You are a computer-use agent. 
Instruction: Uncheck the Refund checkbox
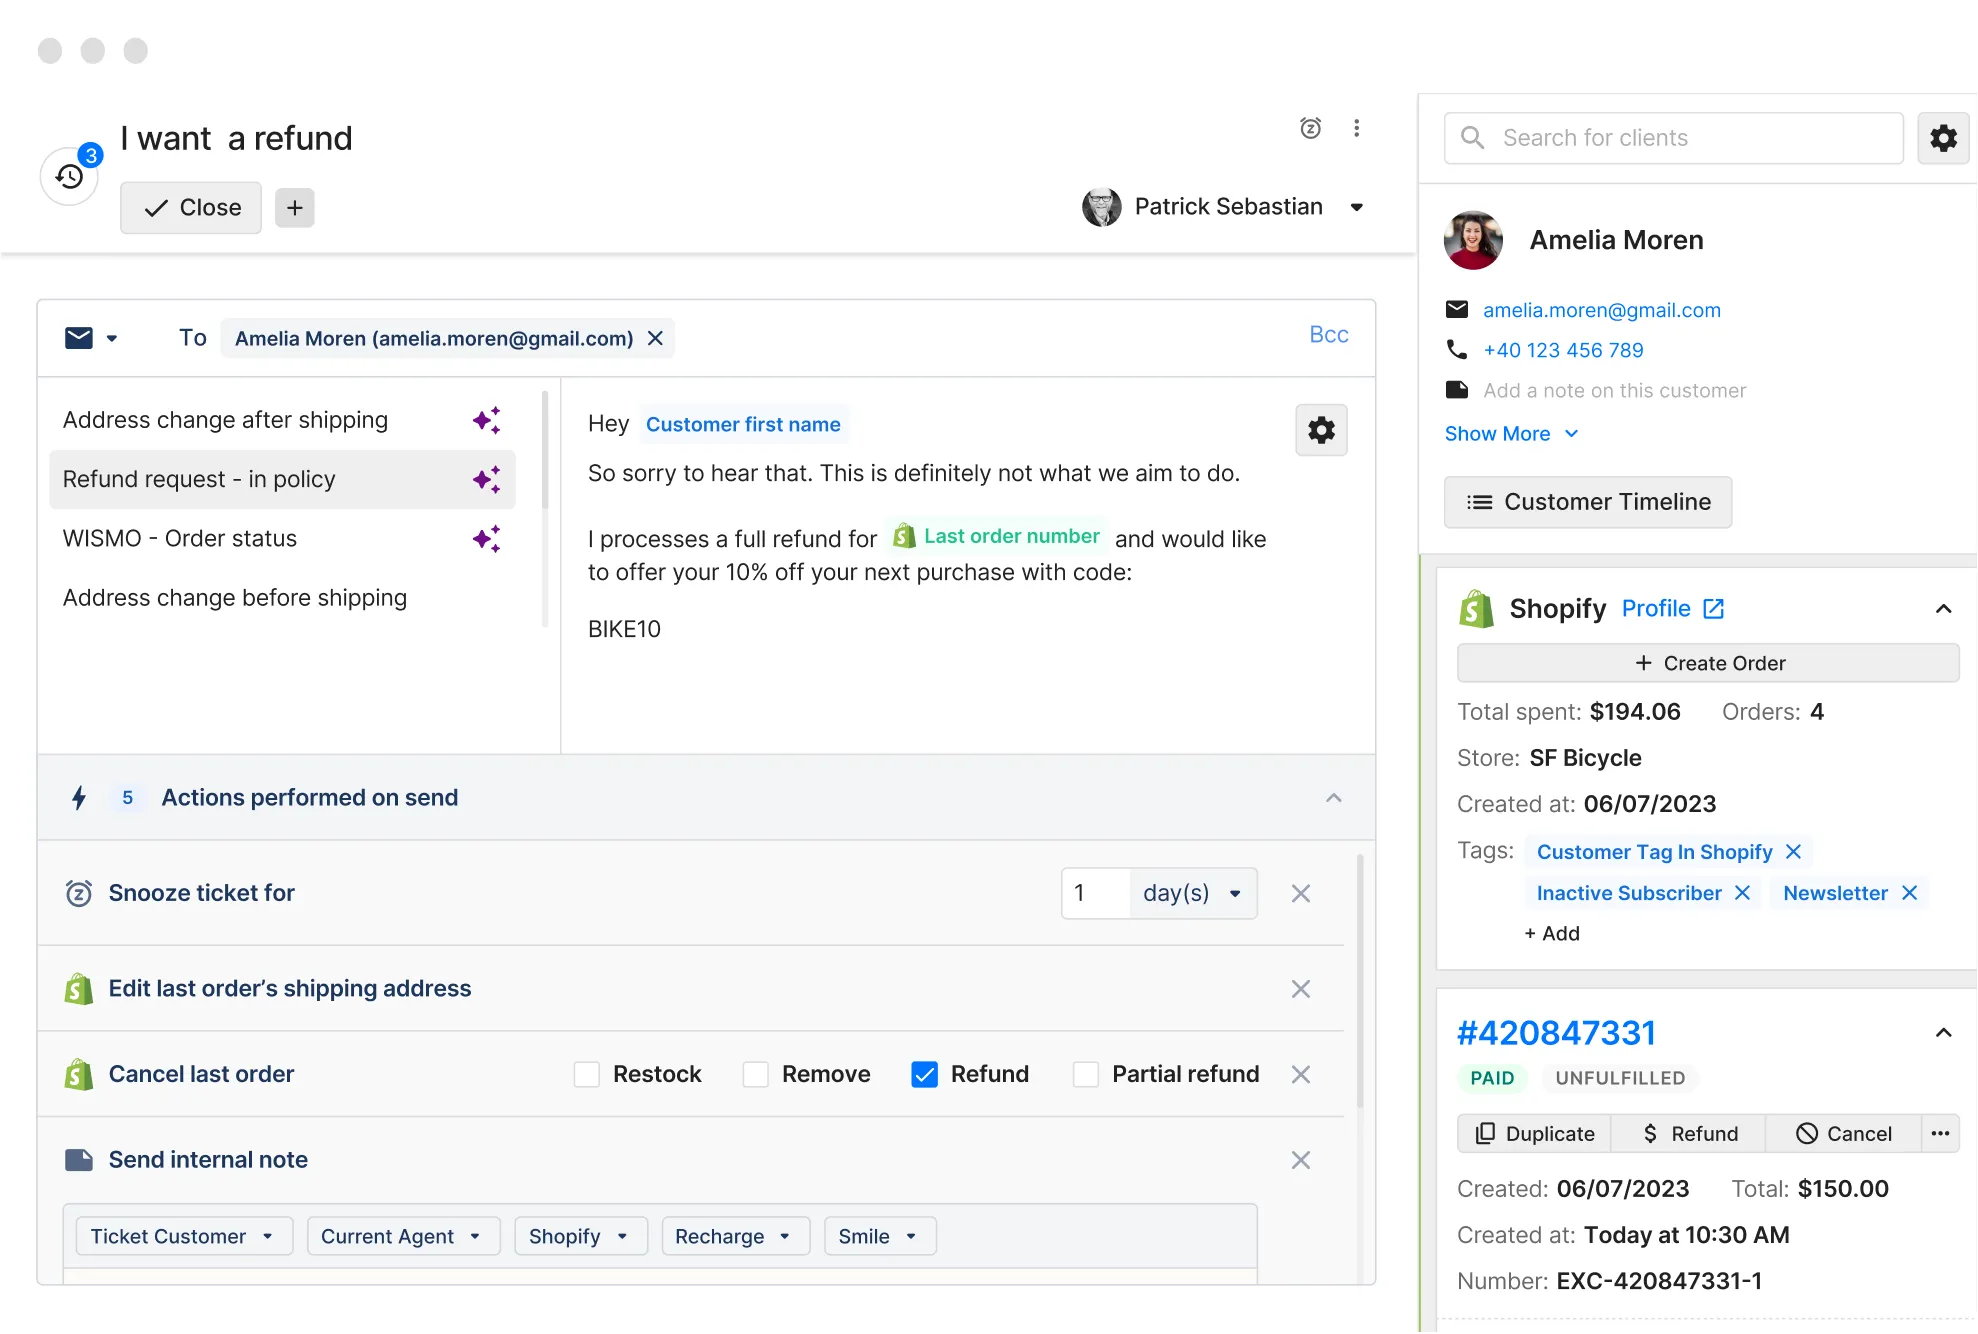pos(925,1074)
